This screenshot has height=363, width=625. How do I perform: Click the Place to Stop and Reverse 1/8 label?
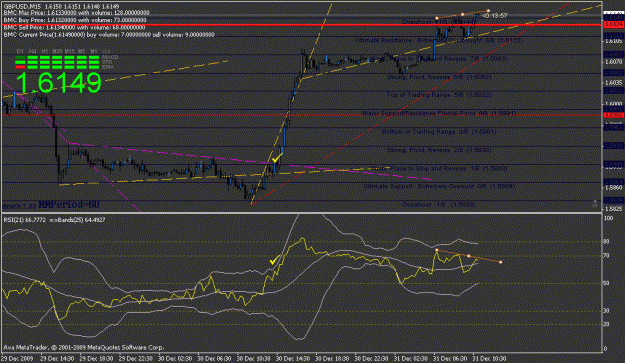tap(440, 169)
